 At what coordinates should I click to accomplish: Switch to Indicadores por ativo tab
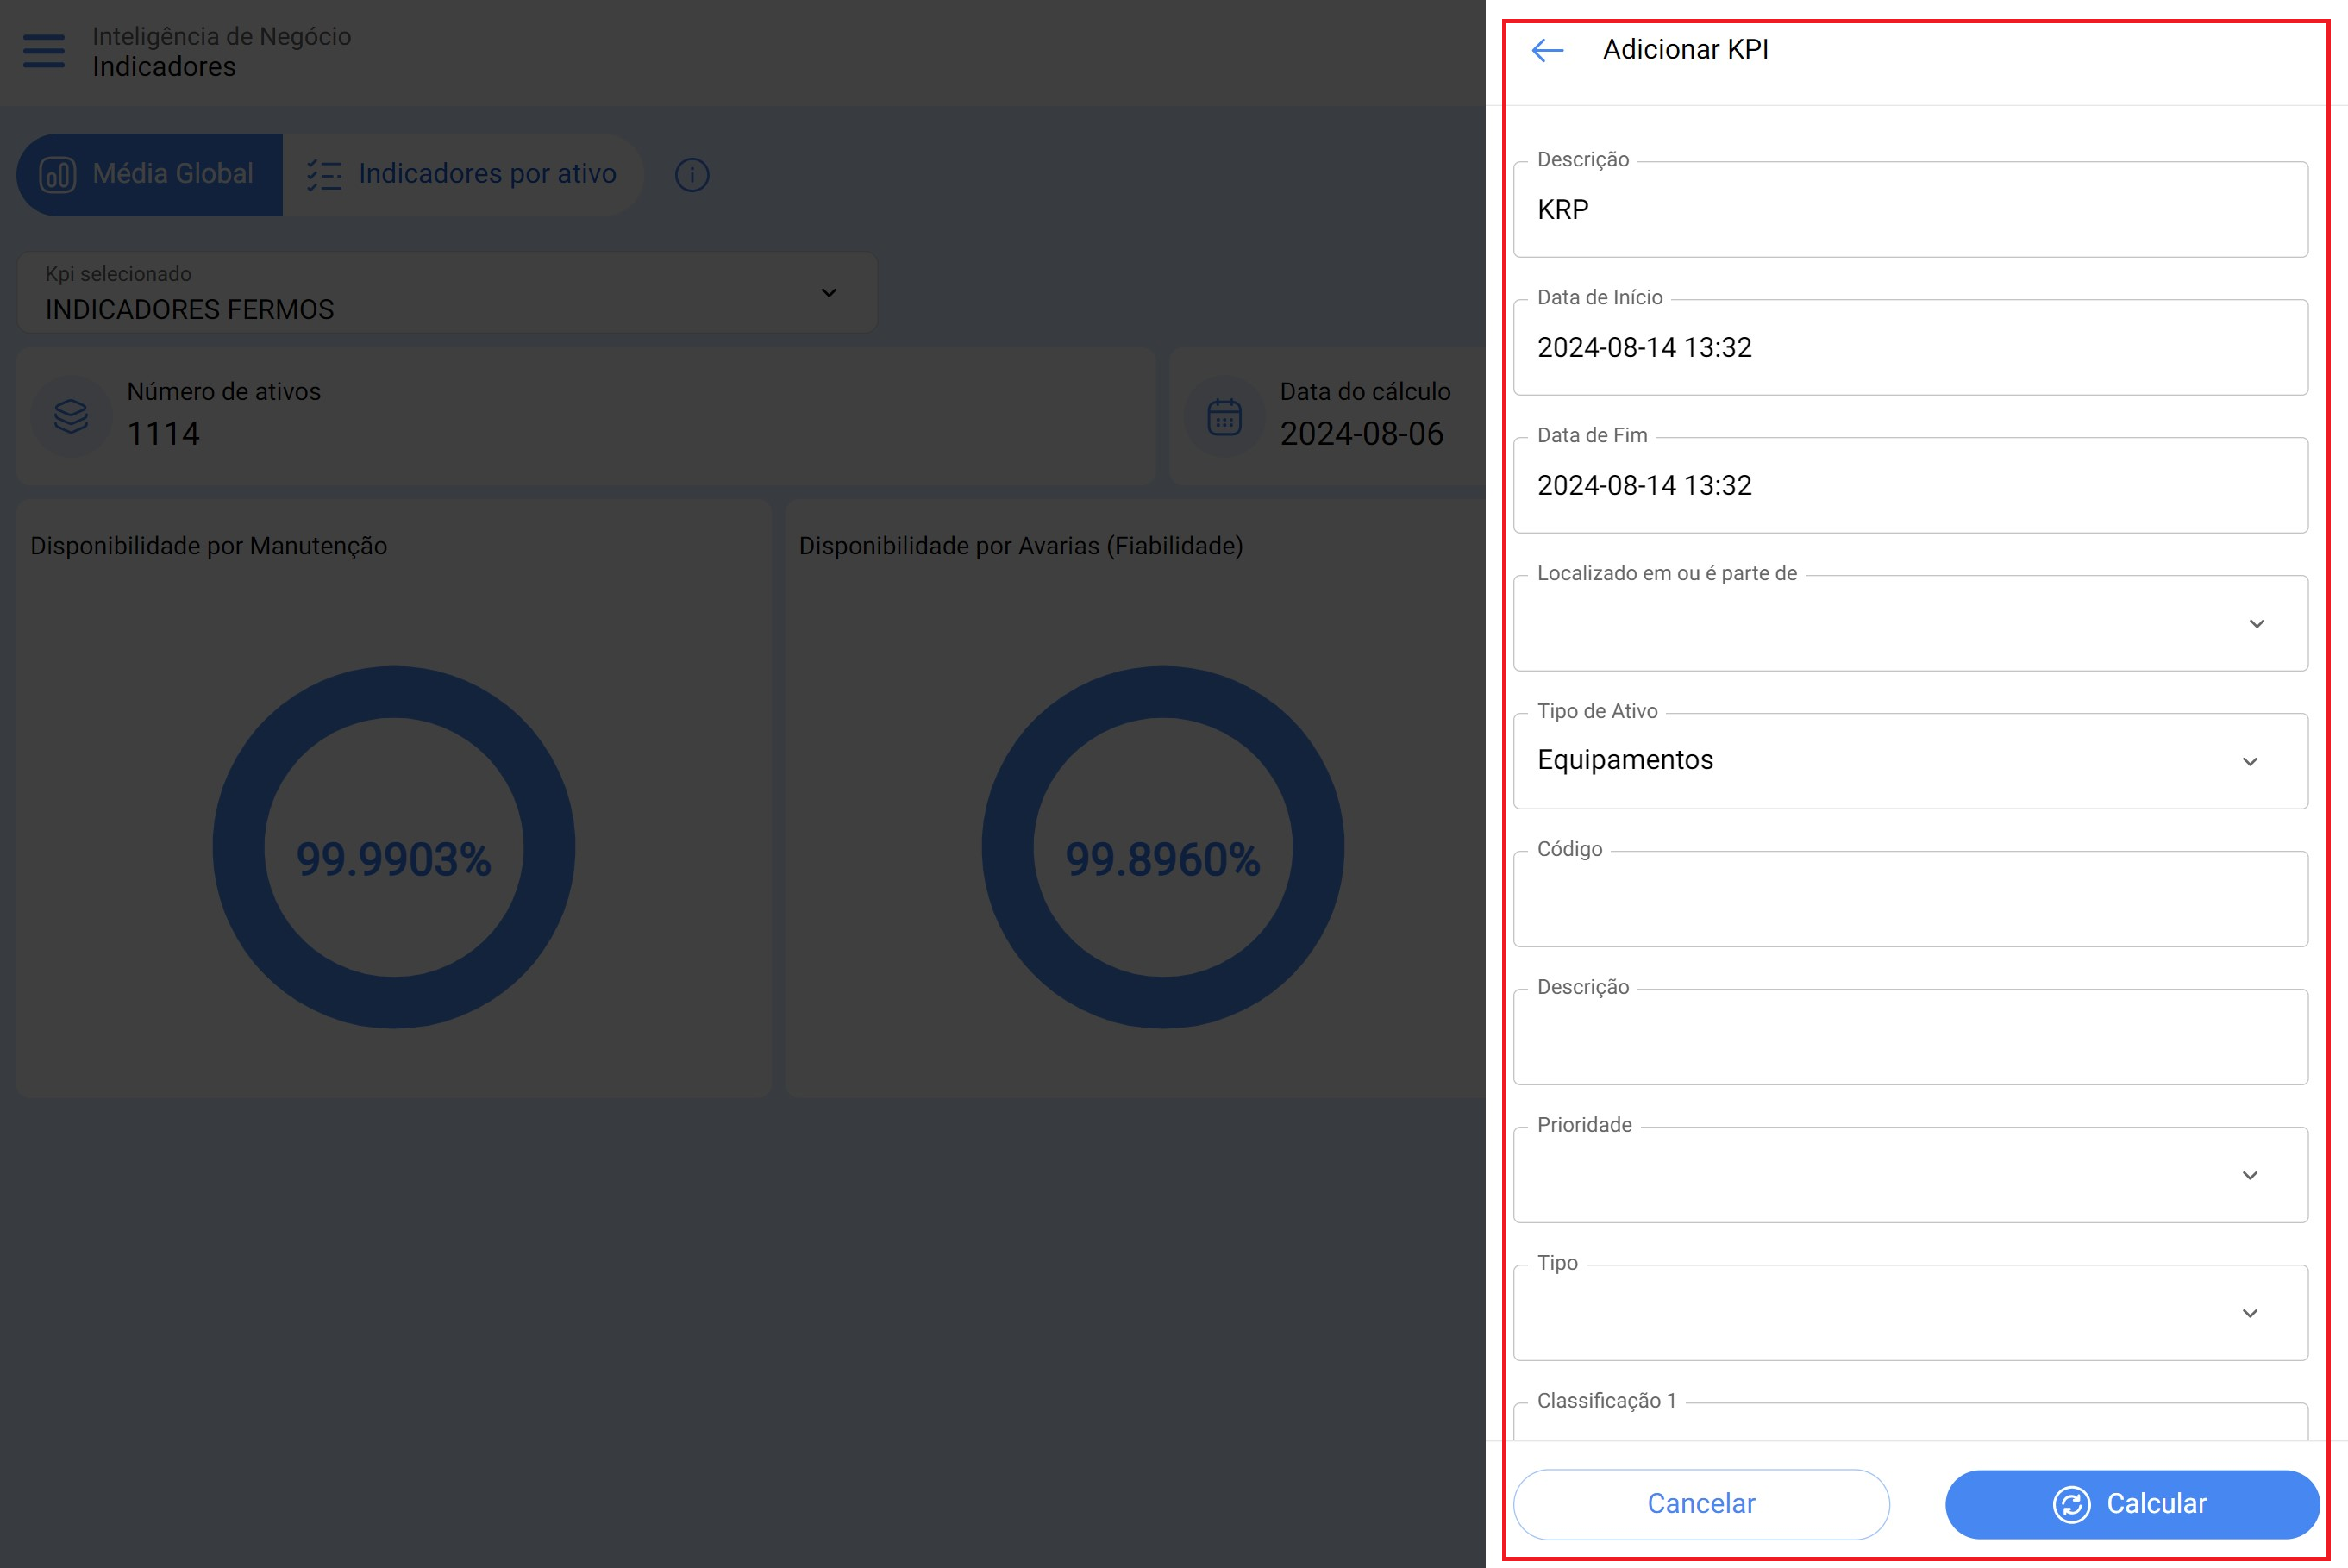click(x=463, y=175)
